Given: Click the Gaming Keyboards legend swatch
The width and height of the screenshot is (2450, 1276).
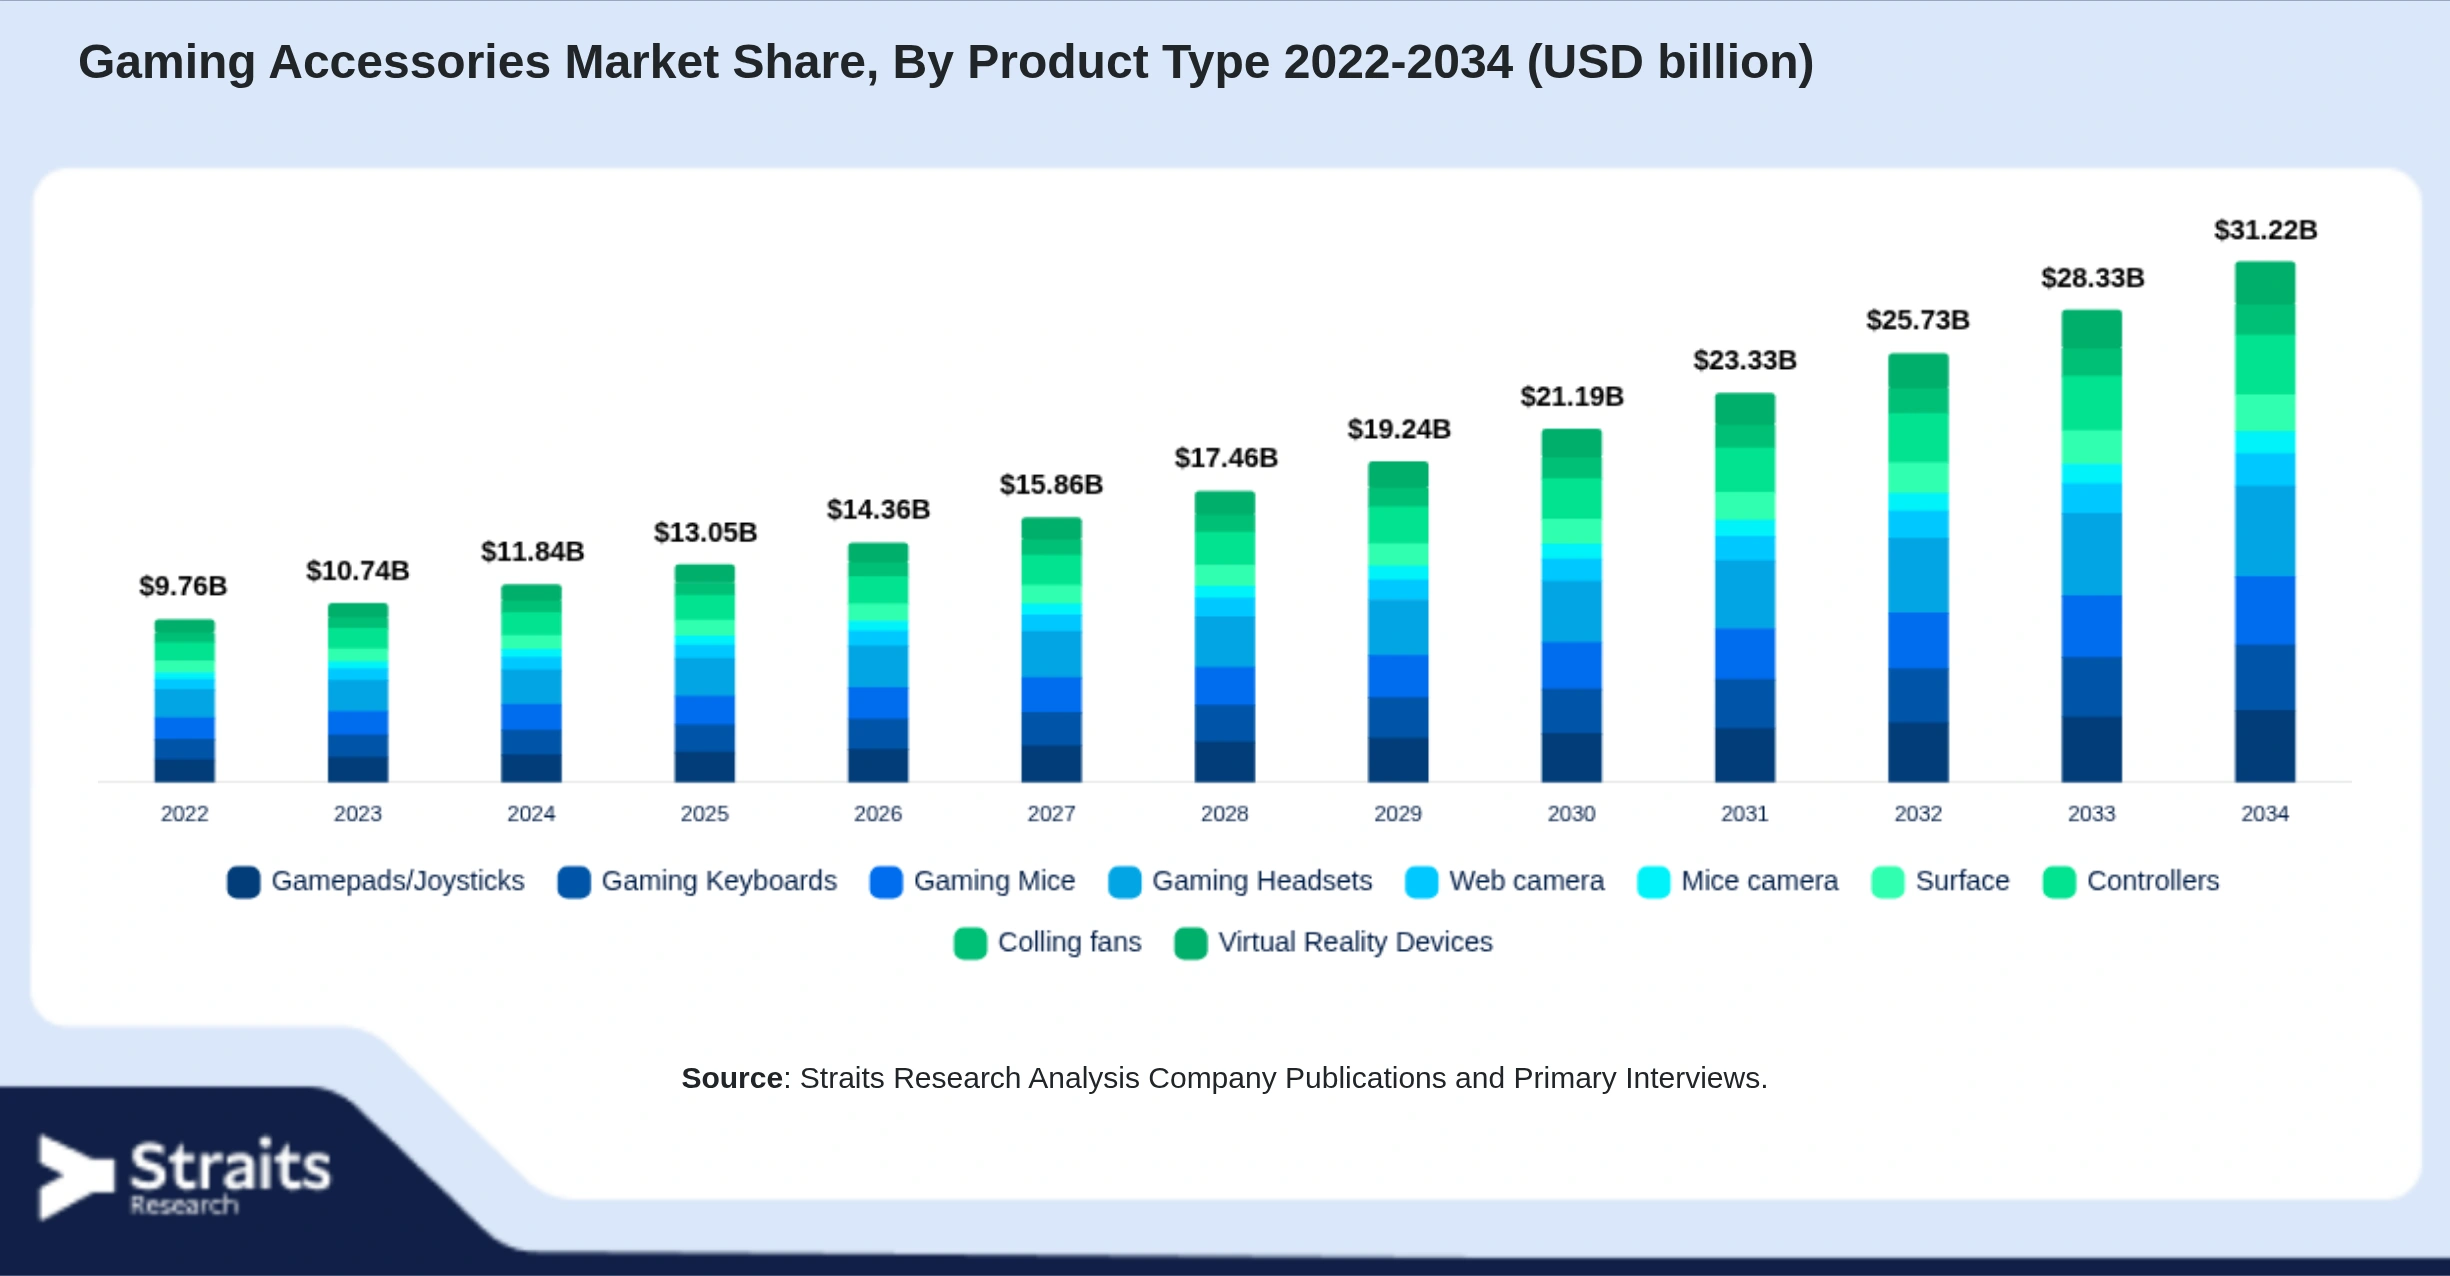Looking at the screenshot, I should tap(573, 882).
